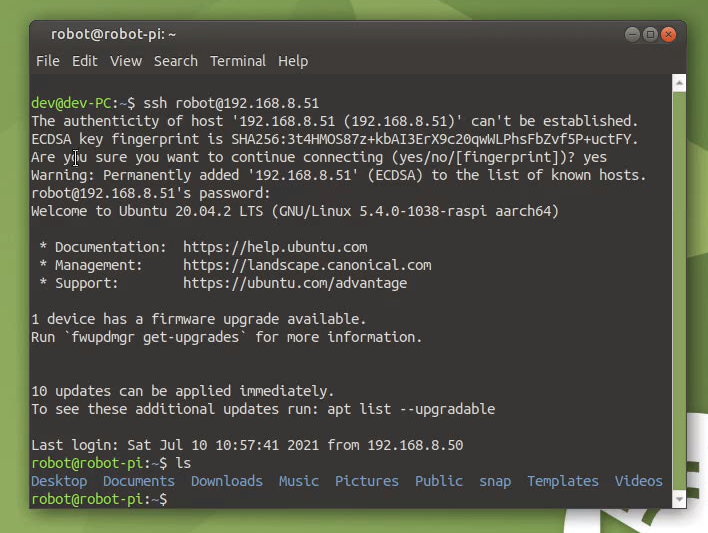
Task: Click the 'Welcome to Ubuntu 20.04.2 LTS' line
Action: click(295, 211)
